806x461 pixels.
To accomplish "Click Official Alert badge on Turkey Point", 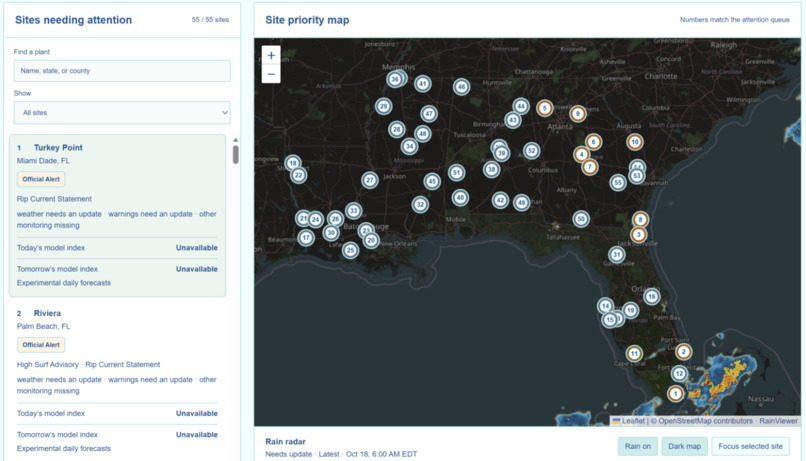I will point(41,179).
